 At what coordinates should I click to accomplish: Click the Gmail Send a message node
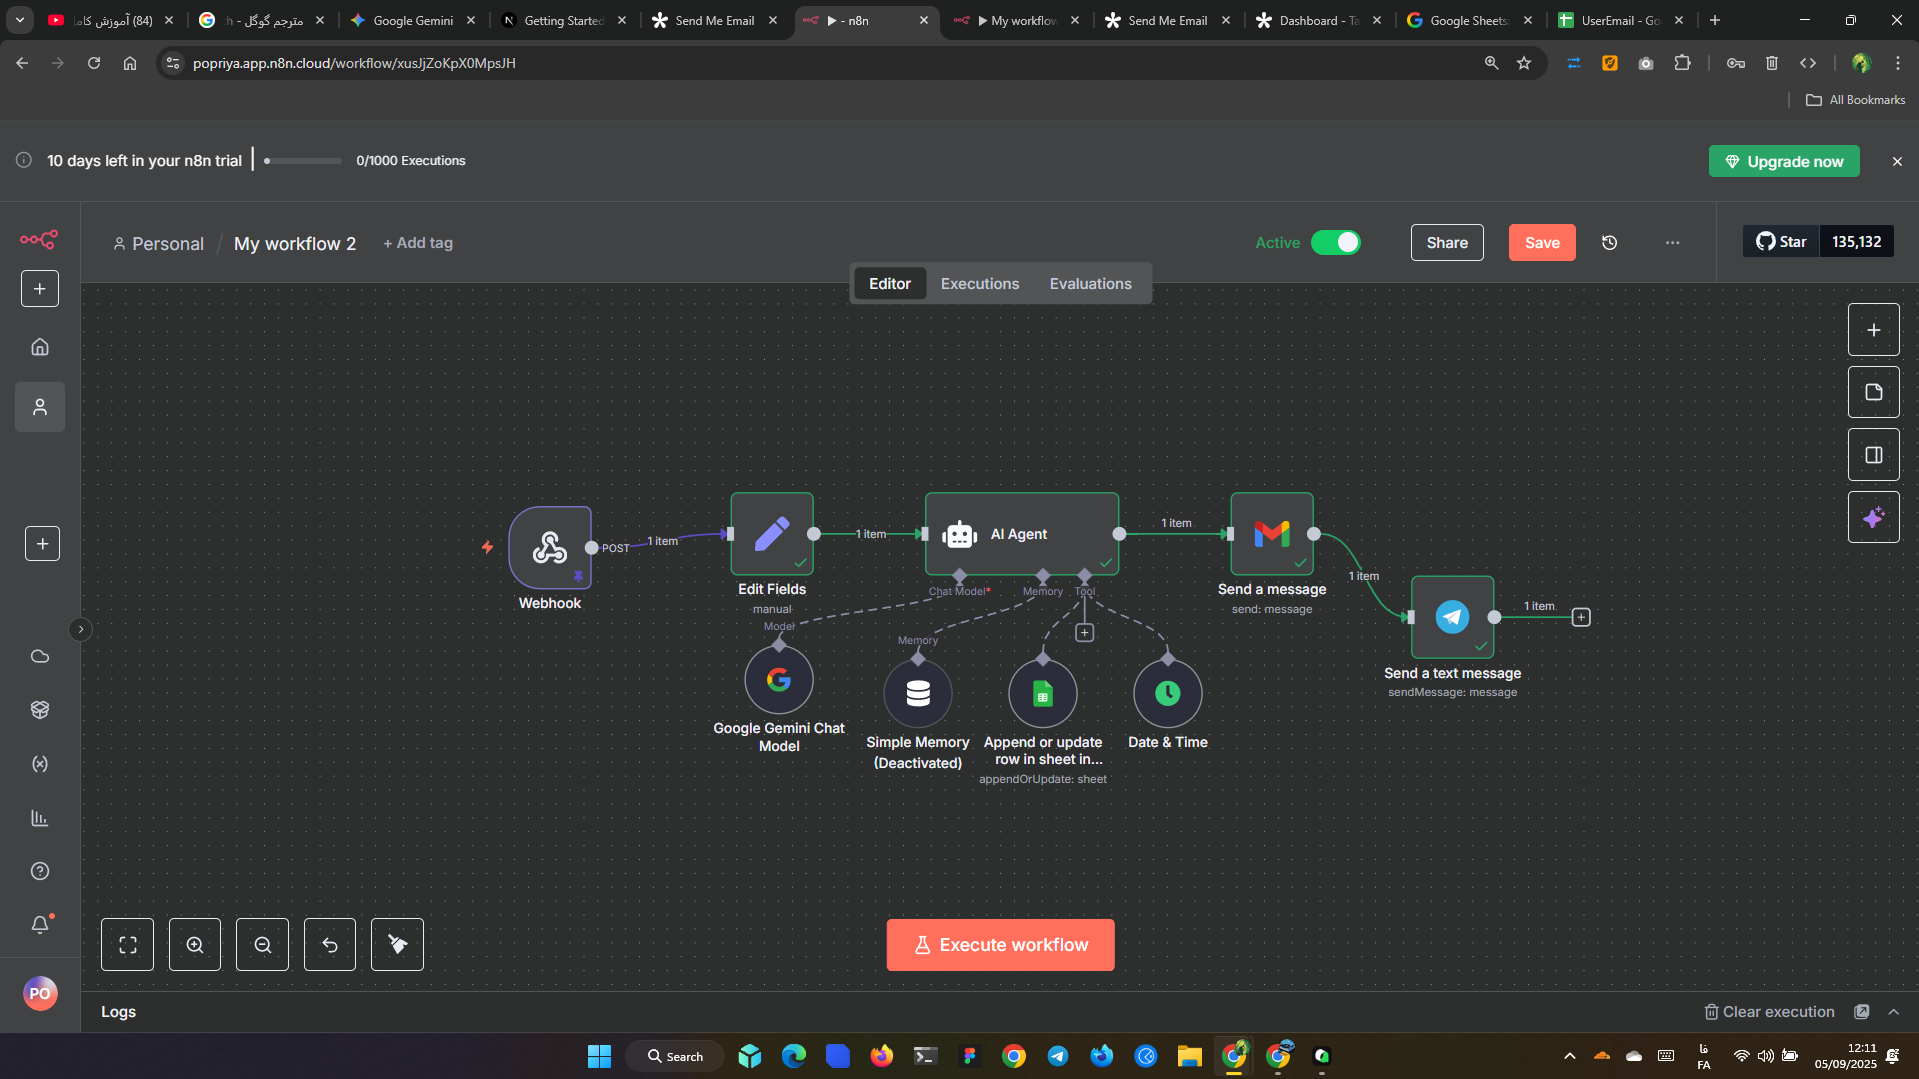point(1271,534)
